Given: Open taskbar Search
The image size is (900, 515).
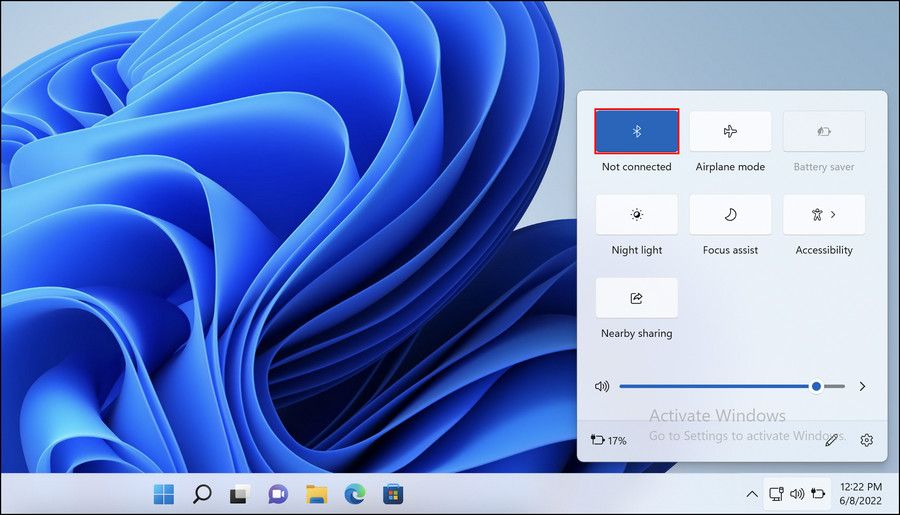Looking at the screenshot, I should pos(202,494).
